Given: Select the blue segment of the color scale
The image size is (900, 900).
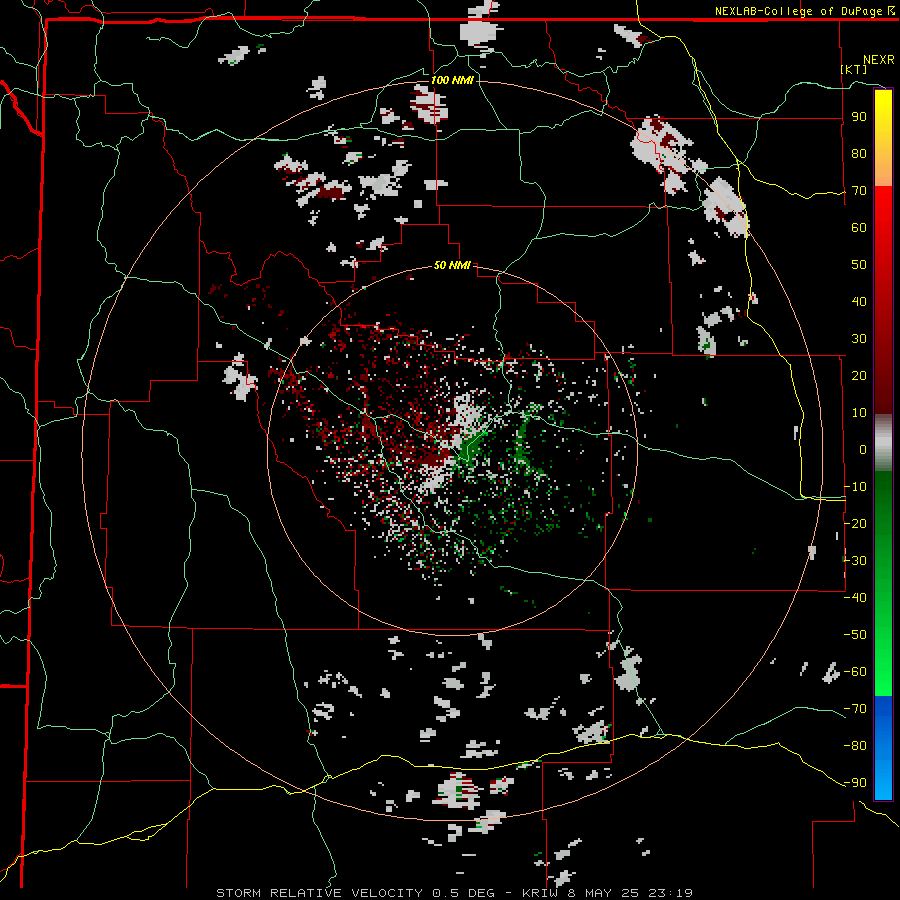Looking at the screenshot, I should [x=883, y=747].
